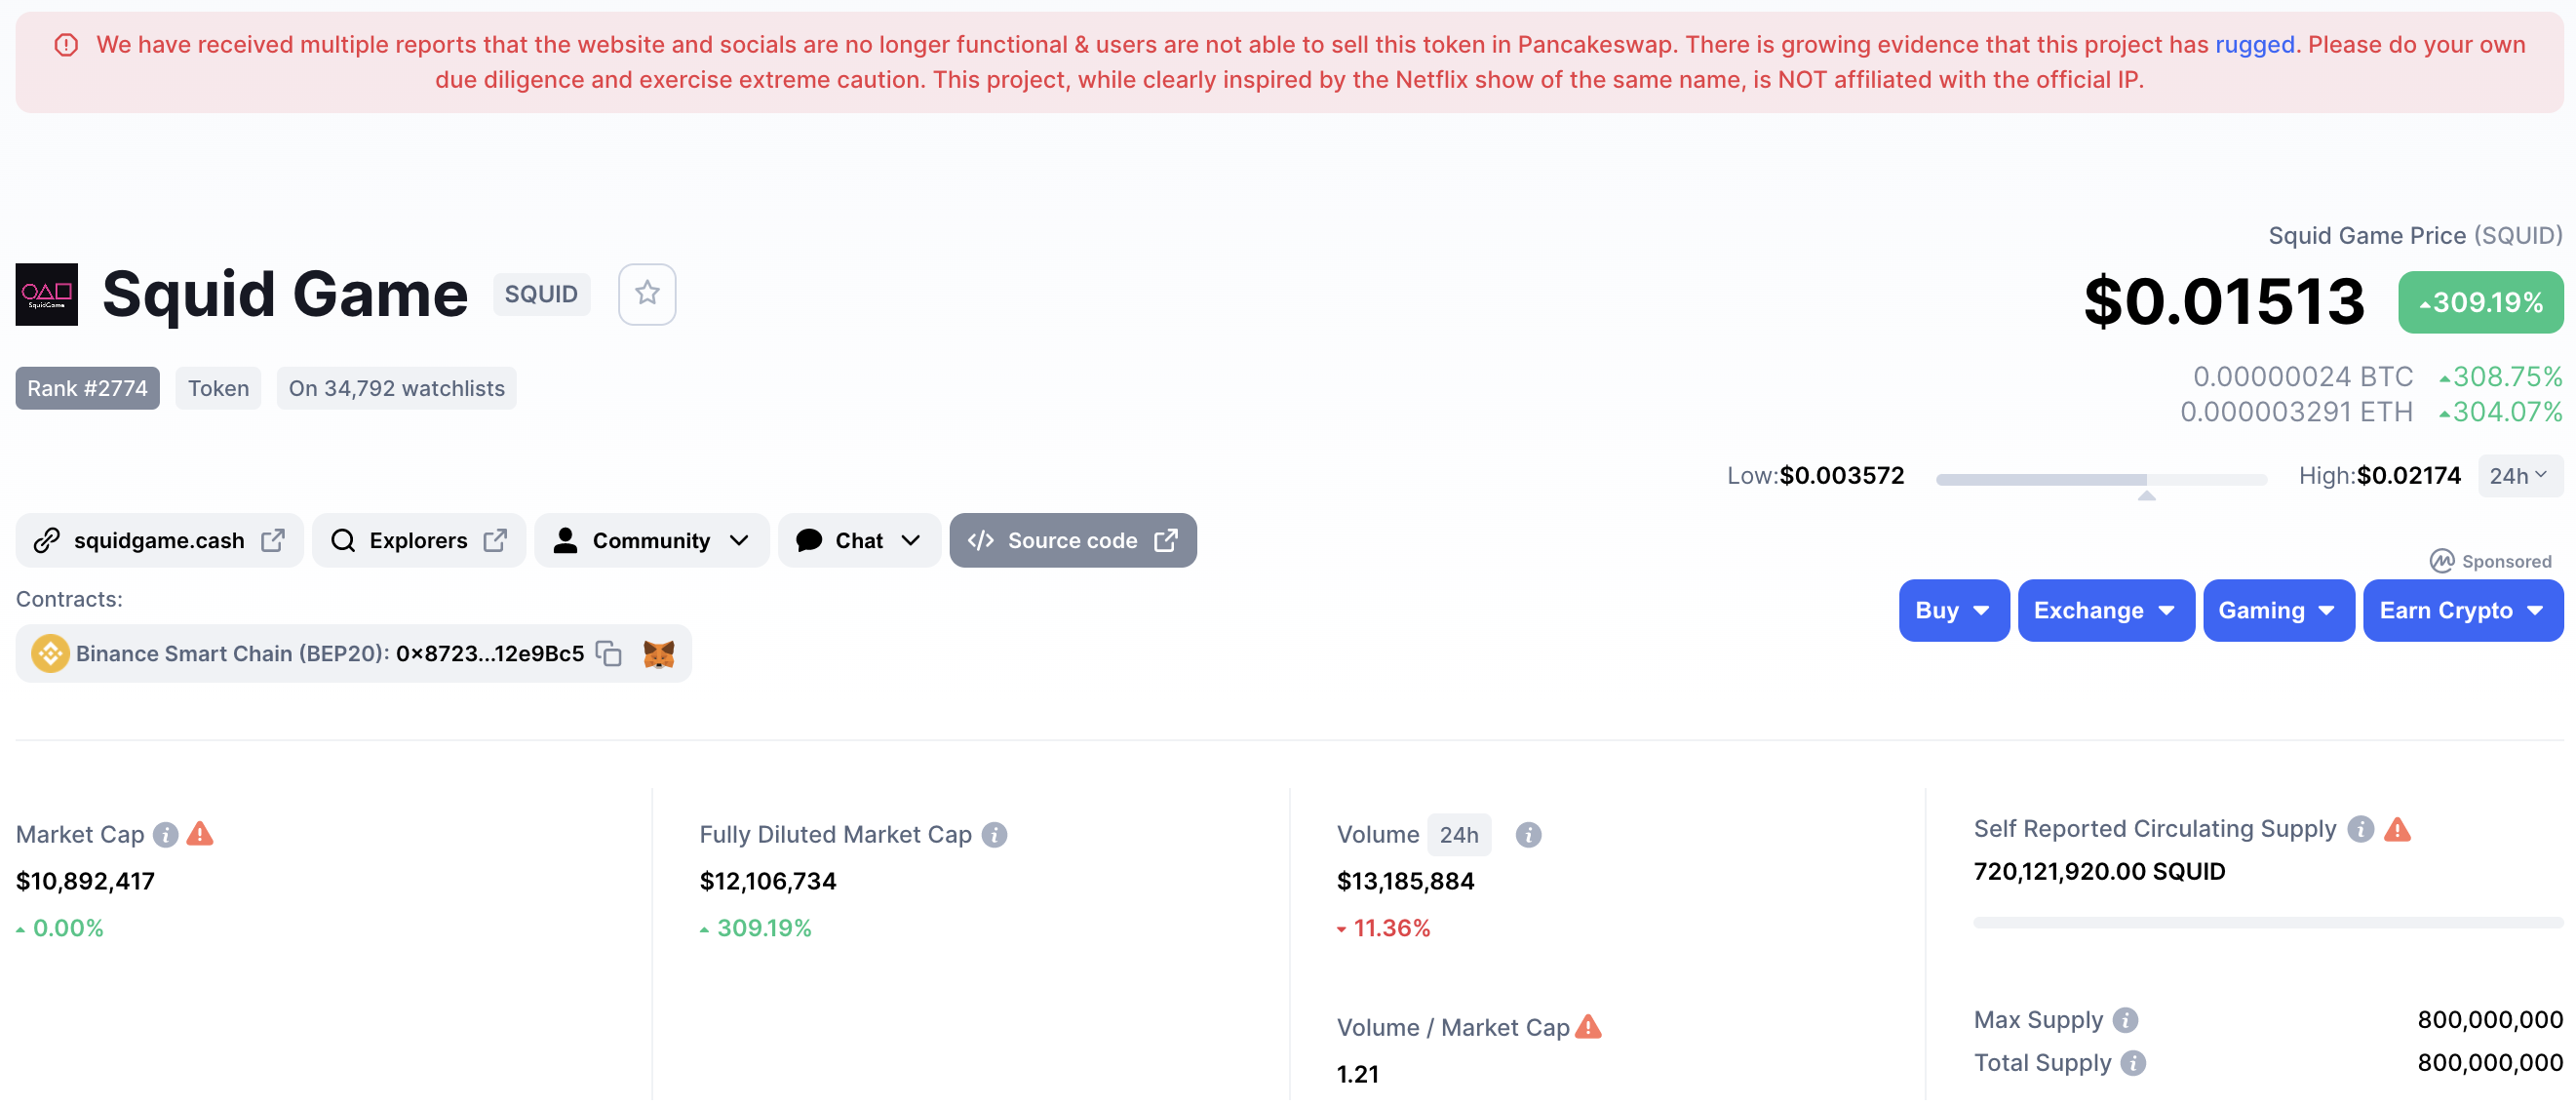Click Circulating Supply warning triangle
2576x1106 pixels.
point(2397,829)
